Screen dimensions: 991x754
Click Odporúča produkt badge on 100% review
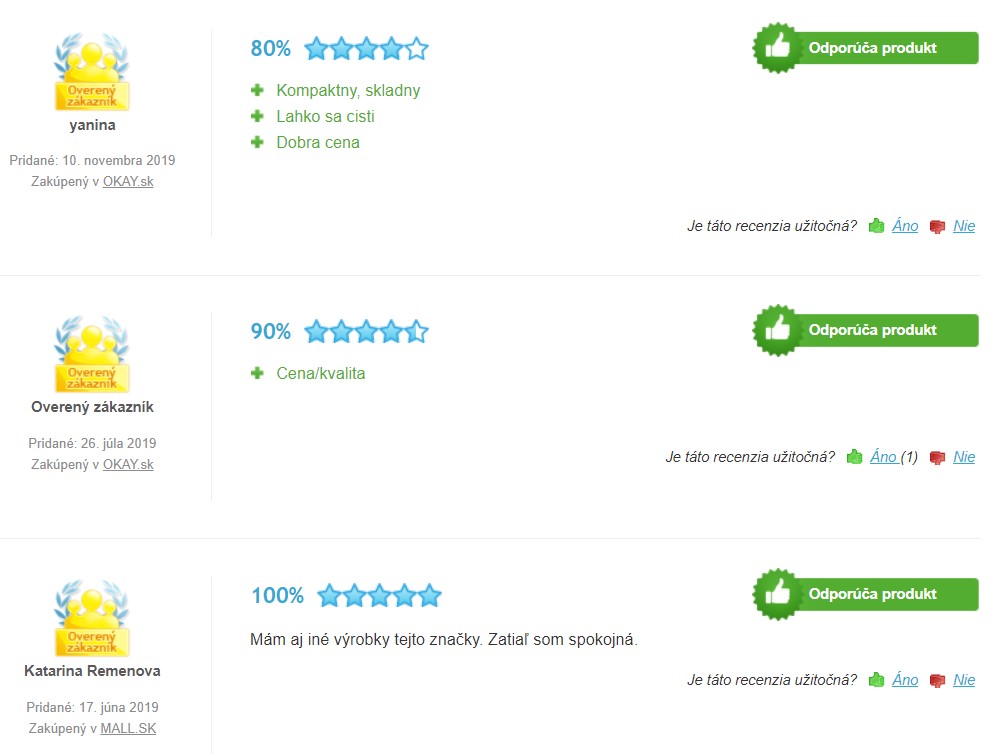(865, 594)
